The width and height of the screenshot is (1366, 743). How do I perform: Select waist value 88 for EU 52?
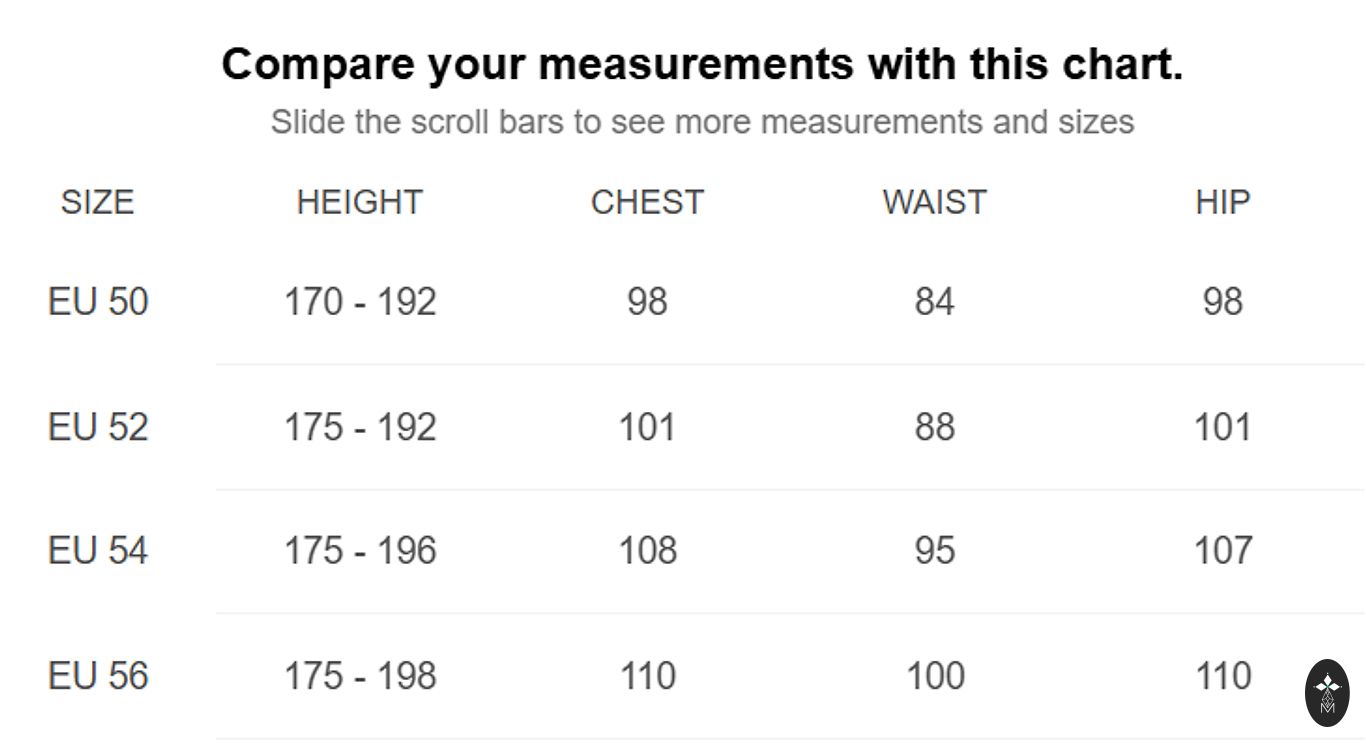click(x=934, y=427)
